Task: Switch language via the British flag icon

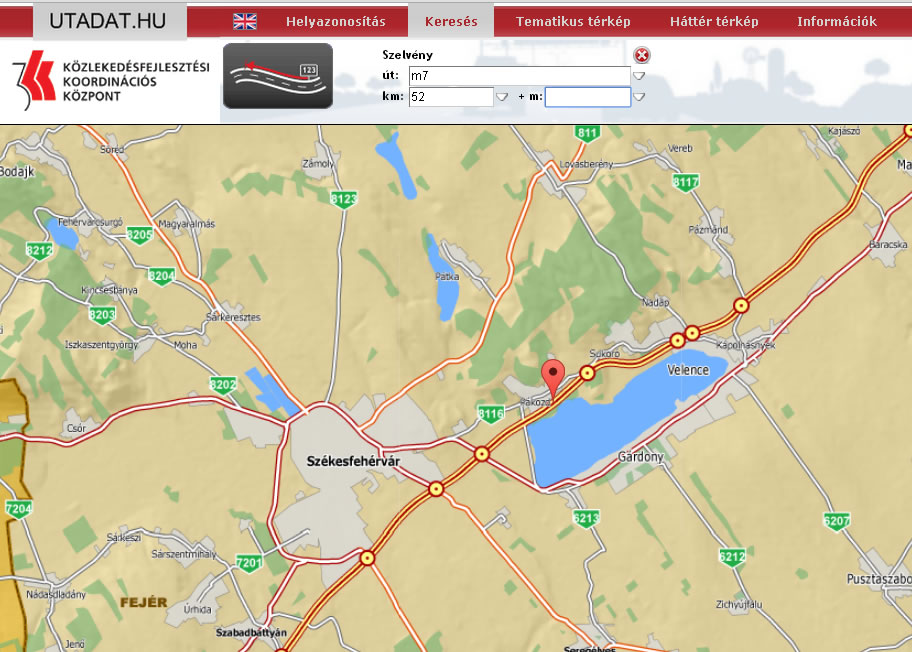Action: click(x=245, y=21)
